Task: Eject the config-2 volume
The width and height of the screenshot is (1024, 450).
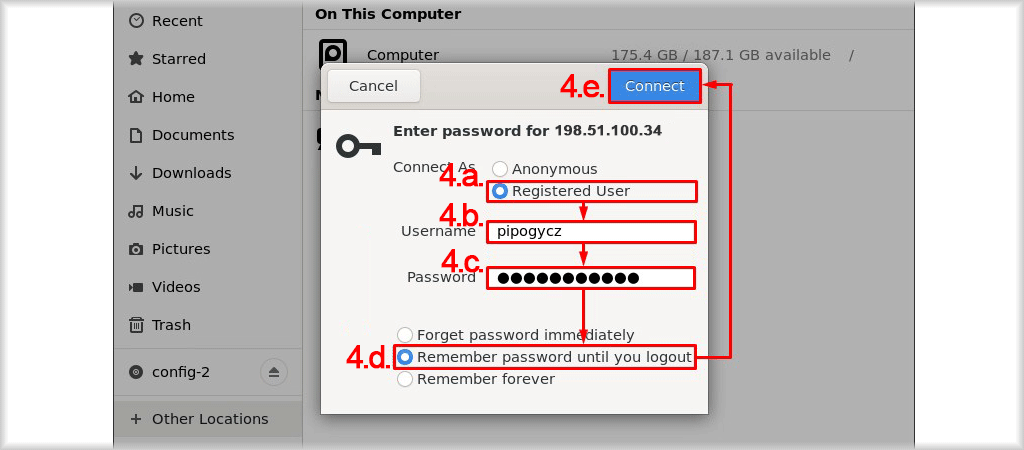Action: click(274, 372)
